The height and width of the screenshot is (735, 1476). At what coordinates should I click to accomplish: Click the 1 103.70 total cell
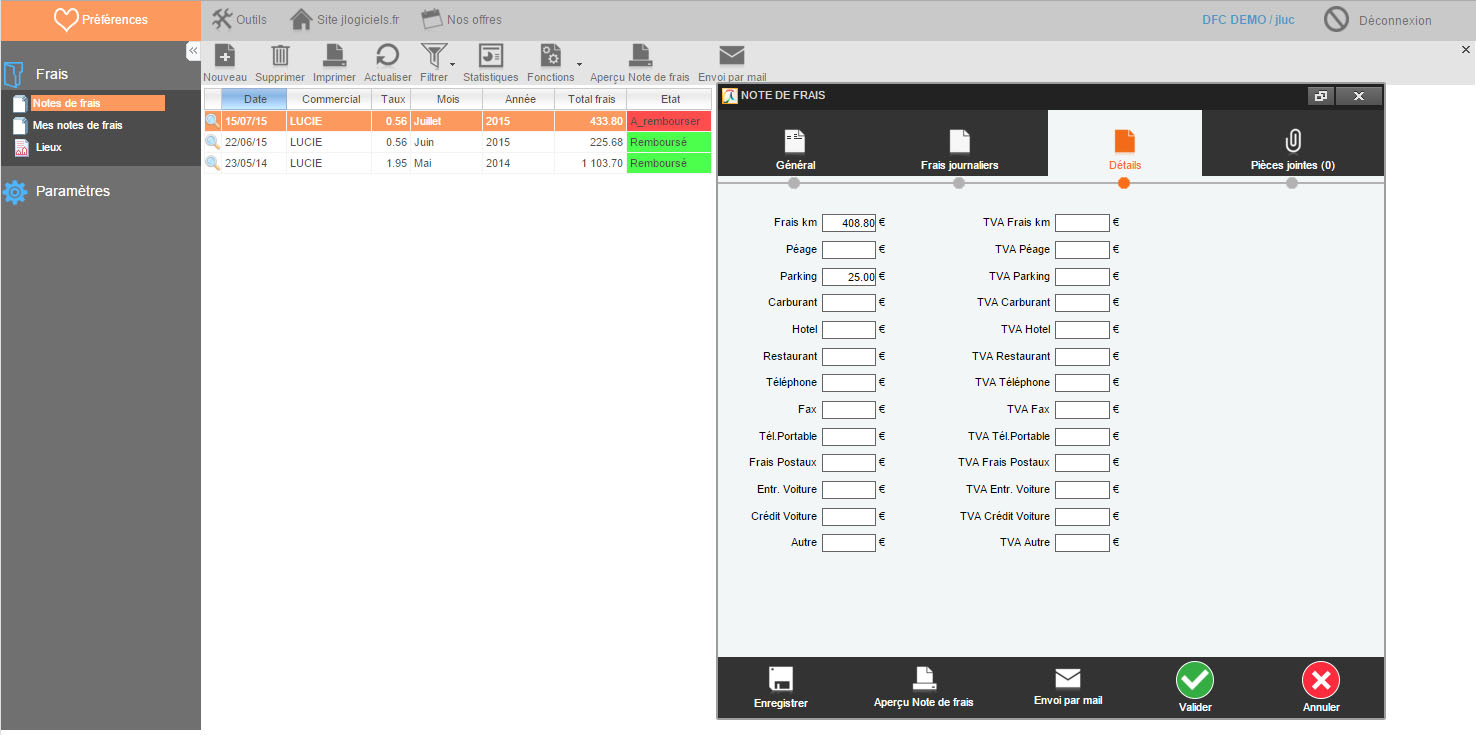click(590, 163)
